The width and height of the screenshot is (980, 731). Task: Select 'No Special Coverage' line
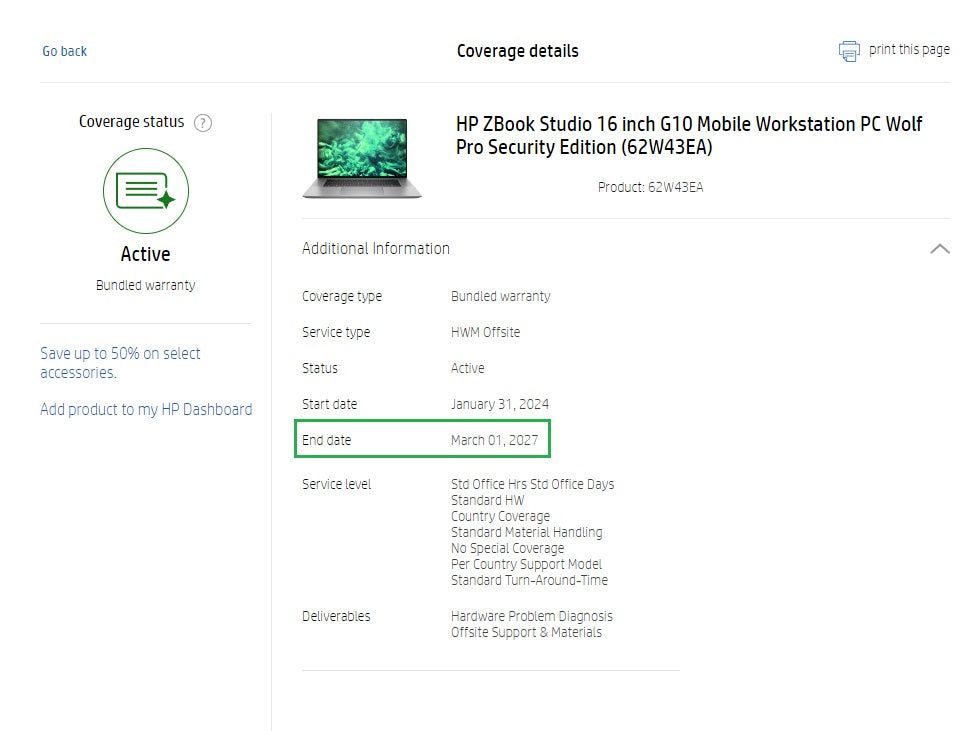pos(508,548)
